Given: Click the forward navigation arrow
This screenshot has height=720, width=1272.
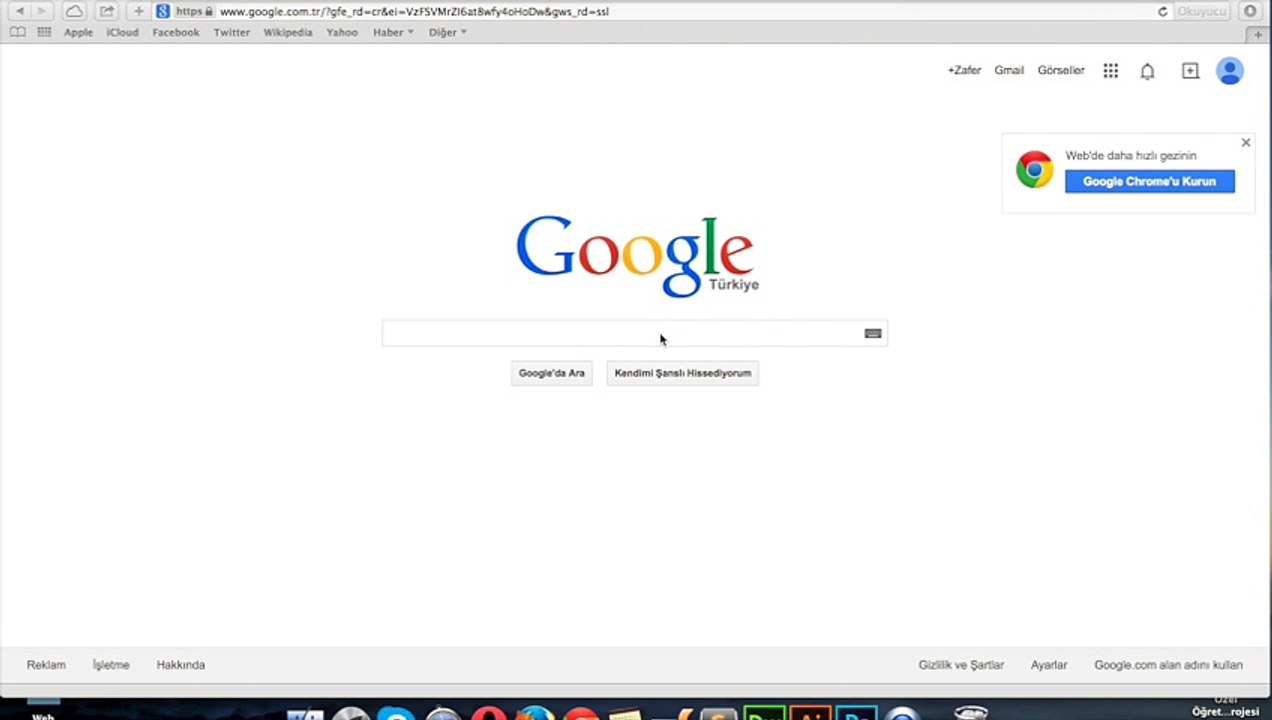Looking at the screenshot, I should point(41,11).
